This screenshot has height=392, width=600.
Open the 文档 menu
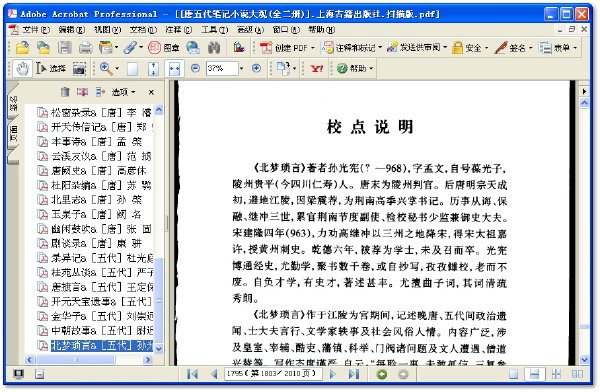pyautogui.click(x=143, y=29)
